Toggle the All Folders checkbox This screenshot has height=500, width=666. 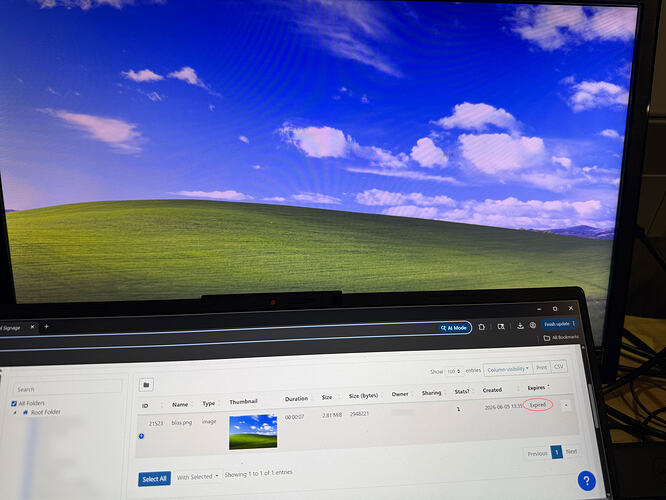point(14,403)
